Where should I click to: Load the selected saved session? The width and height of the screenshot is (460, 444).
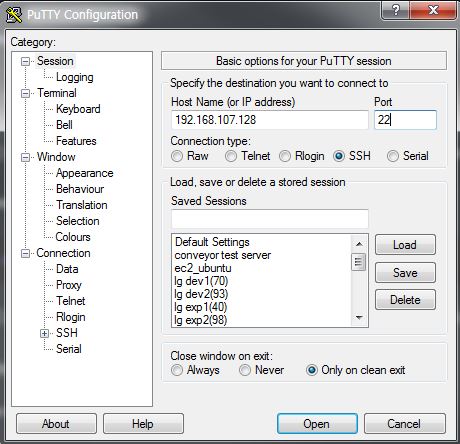coord(405,245)
